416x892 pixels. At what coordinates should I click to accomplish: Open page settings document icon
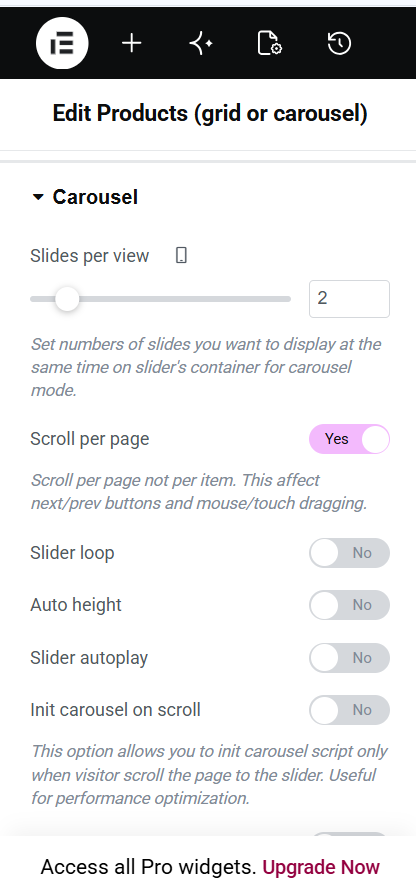coord(270,44)
